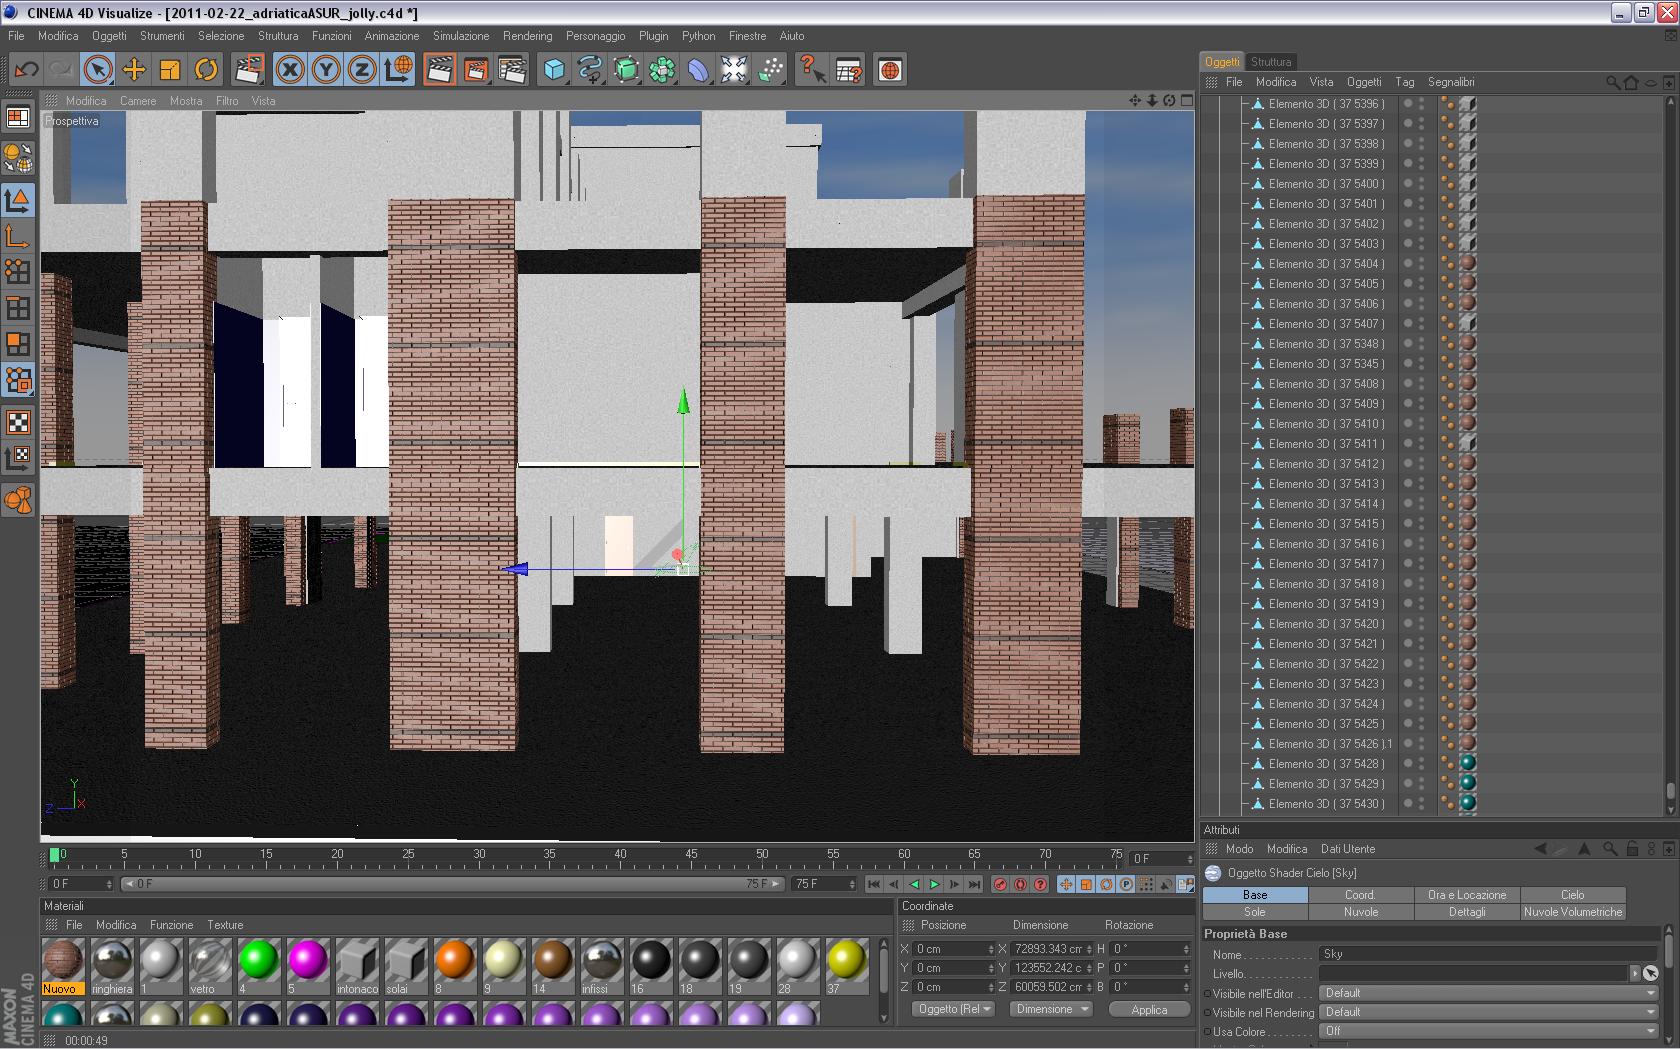Select tree item Elemento 3D (37 5408)

pos(1326,384)
